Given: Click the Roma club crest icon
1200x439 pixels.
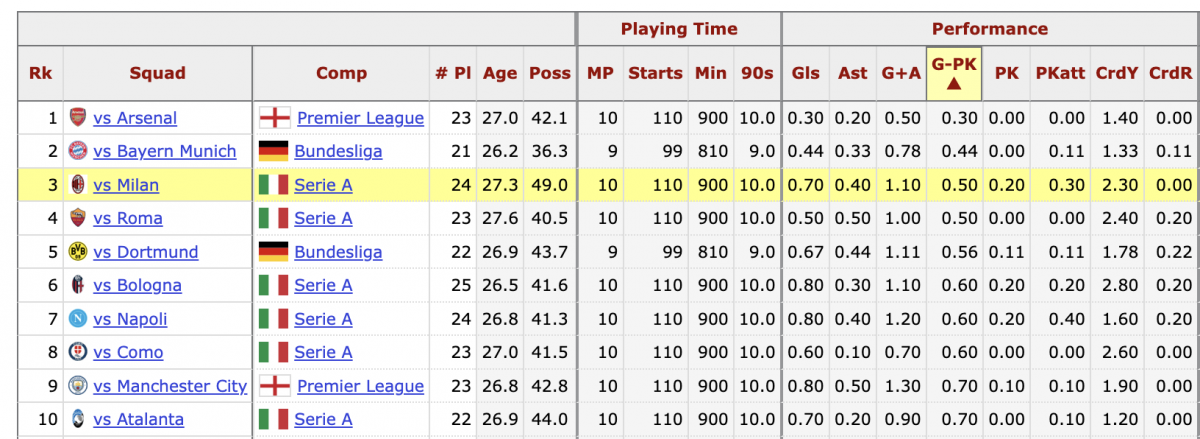Looking at the screenshot, I should 78,219.
